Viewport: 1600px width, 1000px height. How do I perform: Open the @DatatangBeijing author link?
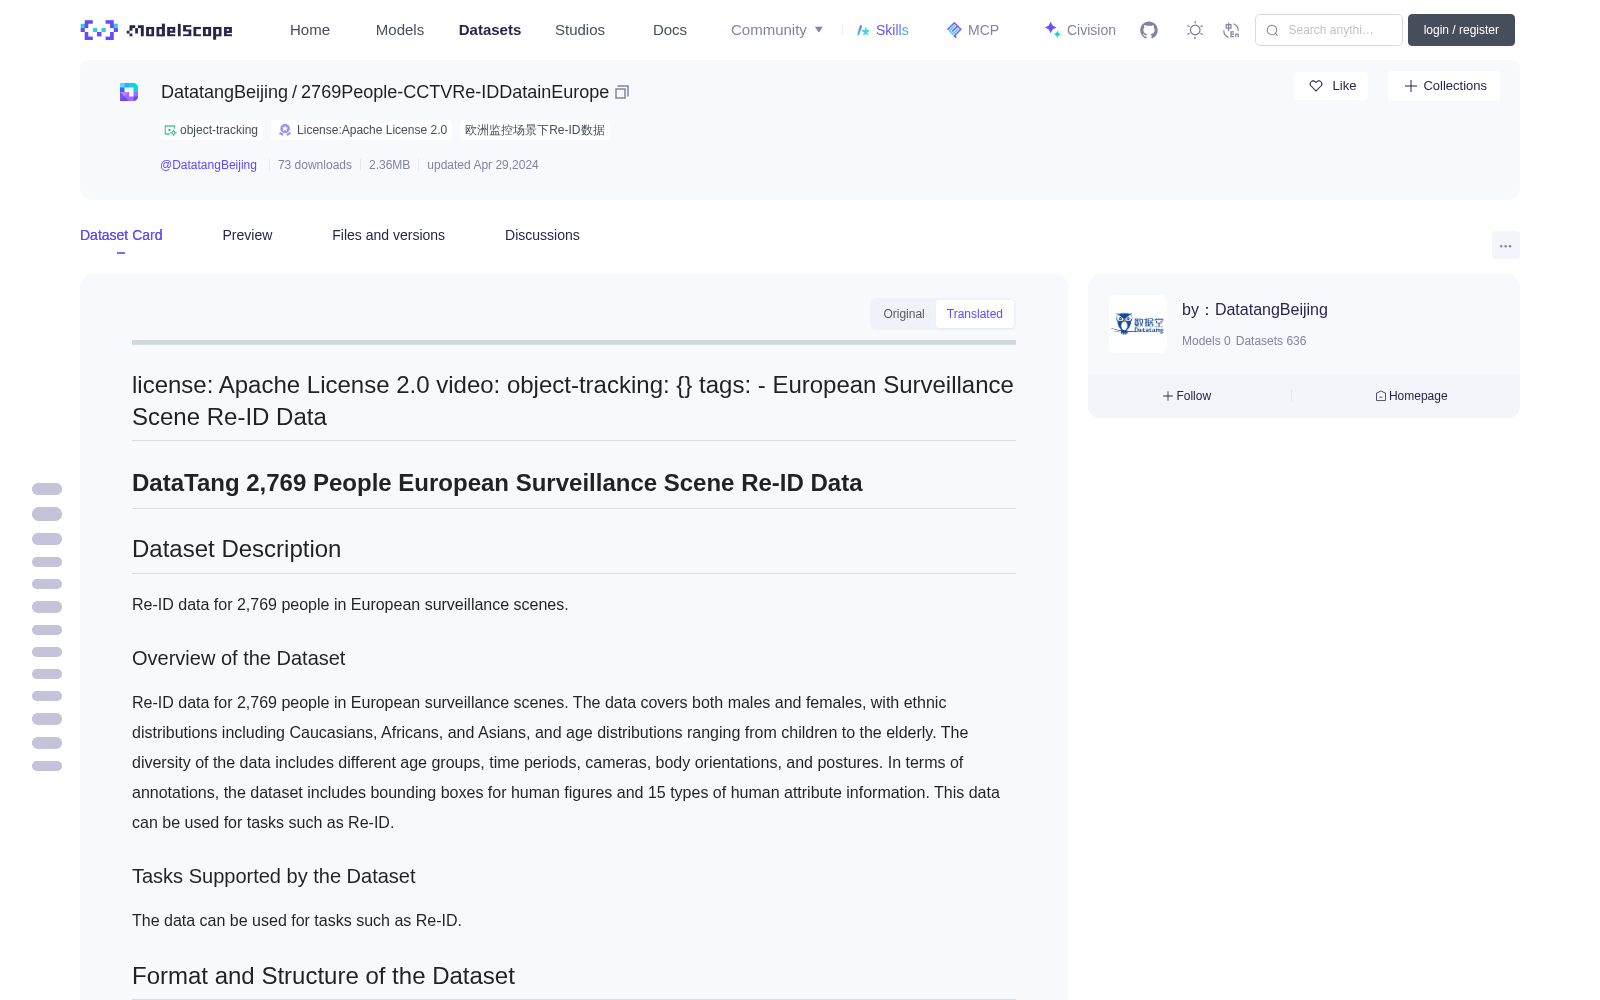[x=208, y=165]
